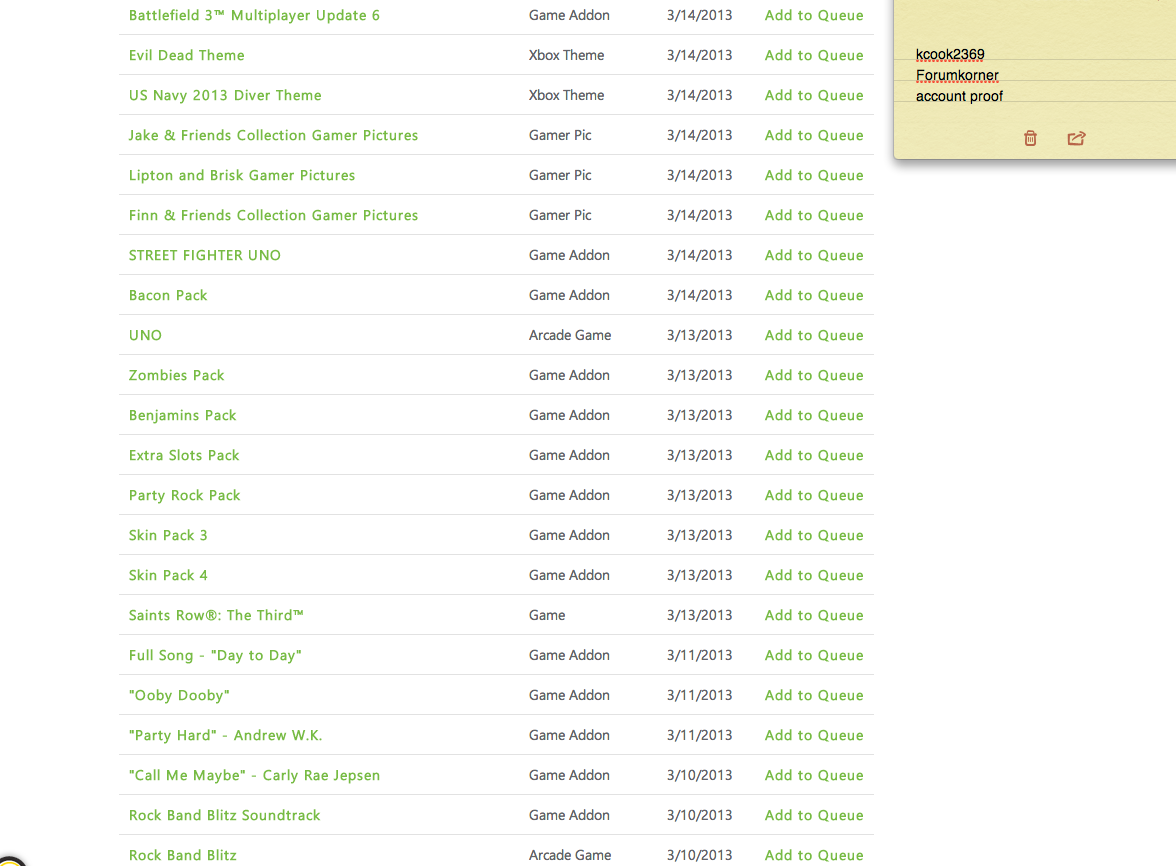Open Zombies Pack link

pos(176,375)
